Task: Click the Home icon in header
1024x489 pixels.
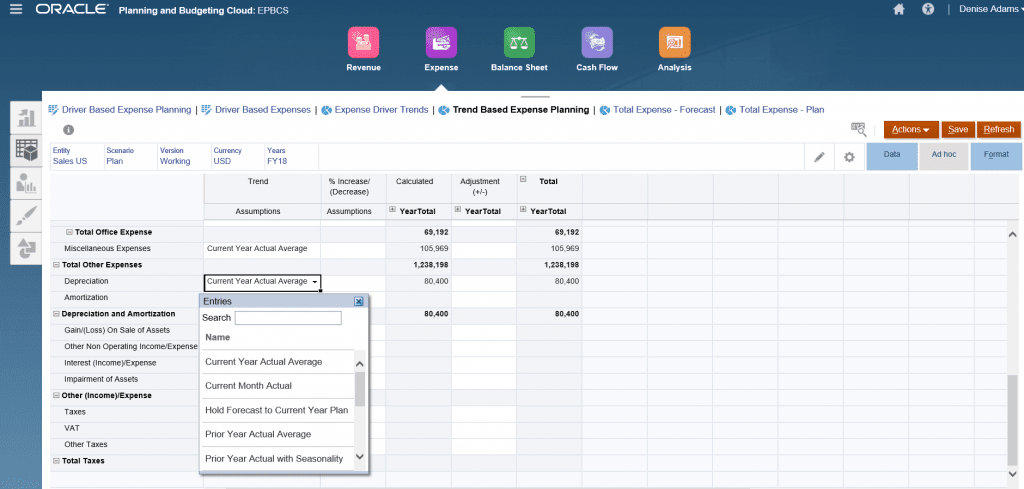Action: (898, 10)
